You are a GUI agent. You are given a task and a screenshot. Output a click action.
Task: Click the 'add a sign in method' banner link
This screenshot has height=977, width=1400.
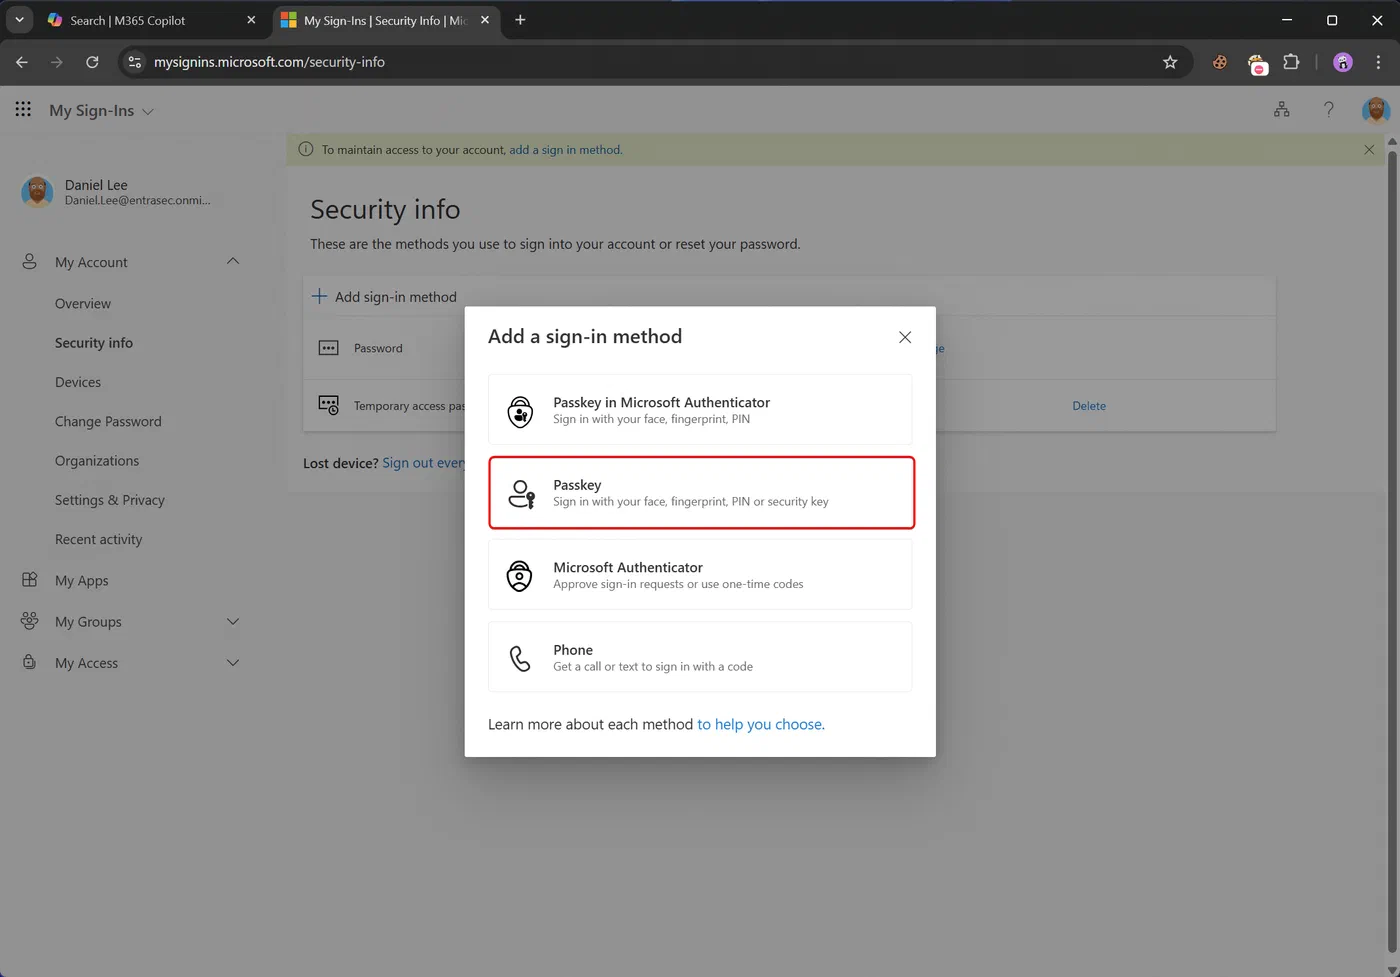(565, 150)
